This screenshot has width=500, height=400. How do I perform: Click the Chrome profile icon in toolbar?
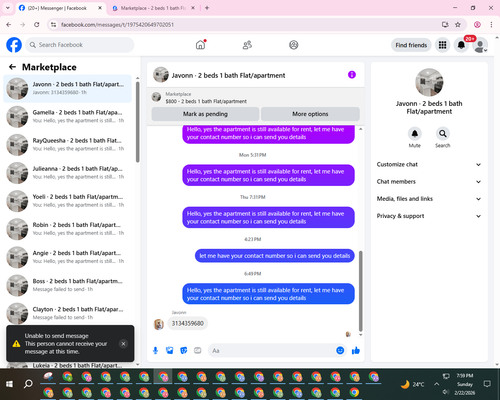point(477,24)
